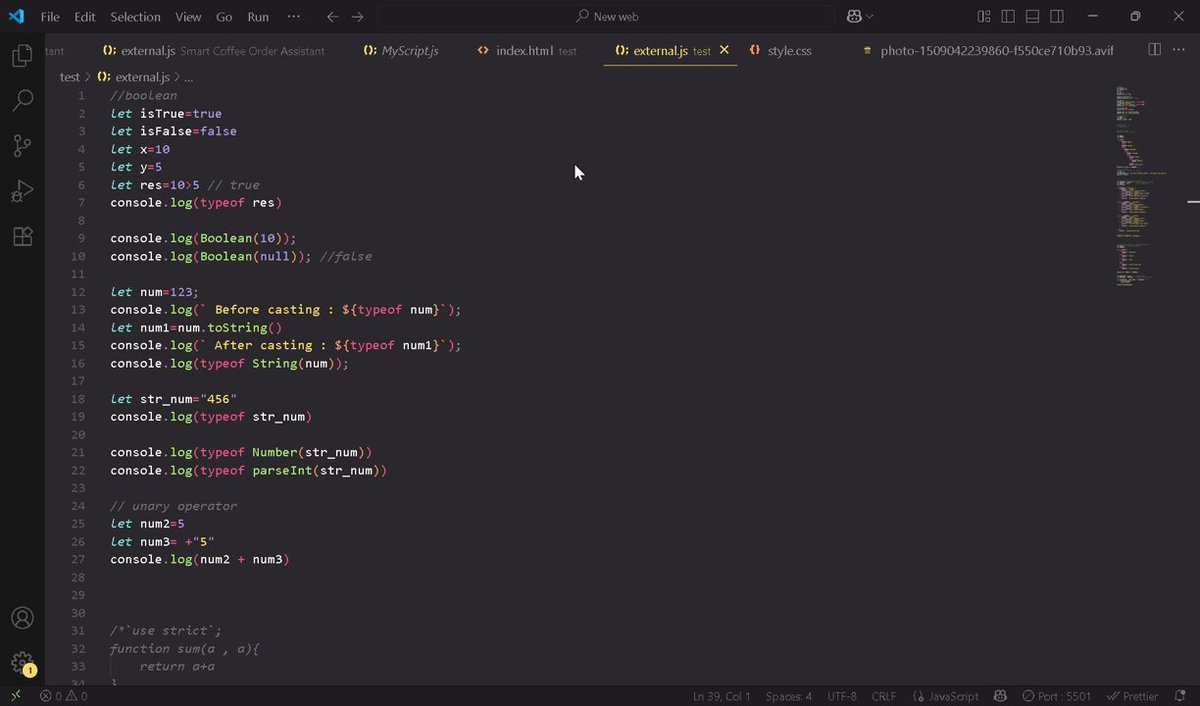This screenshot has height=706, width=1200.
Task: Click 'parseInt' on line 22
Action: click(x=281, y=470)
